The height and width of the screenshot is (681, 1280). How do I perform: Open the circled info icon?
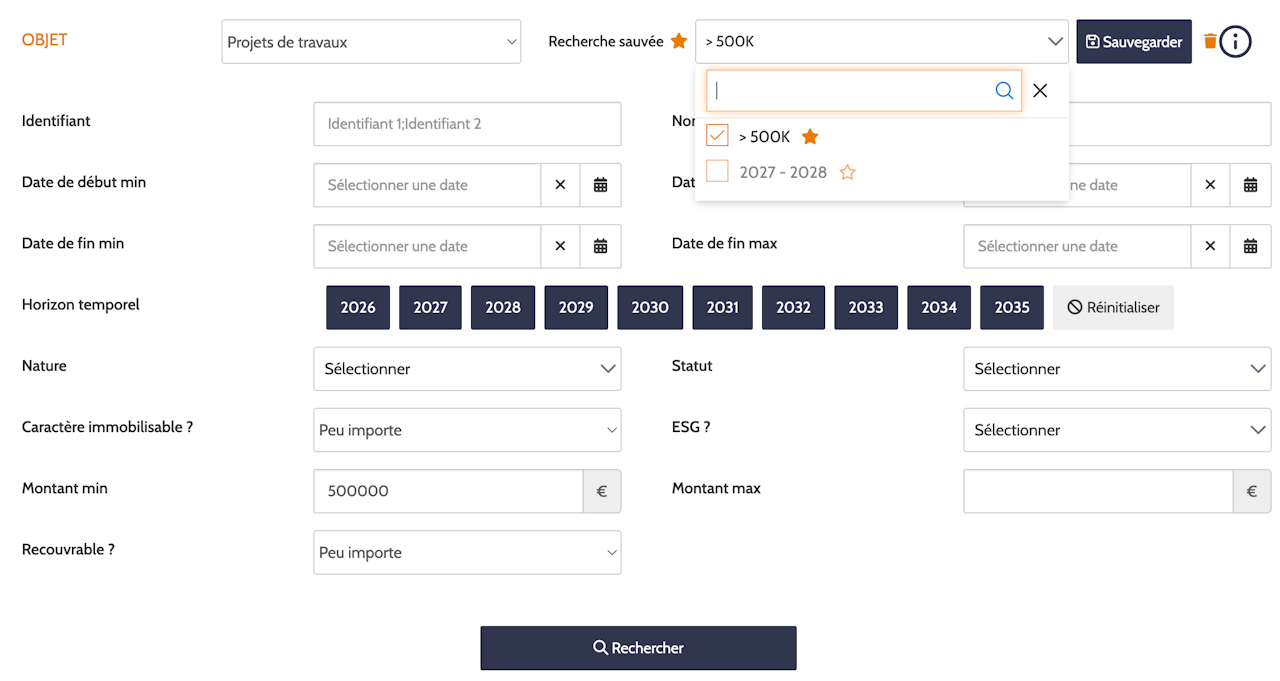tap(1236, 41)
